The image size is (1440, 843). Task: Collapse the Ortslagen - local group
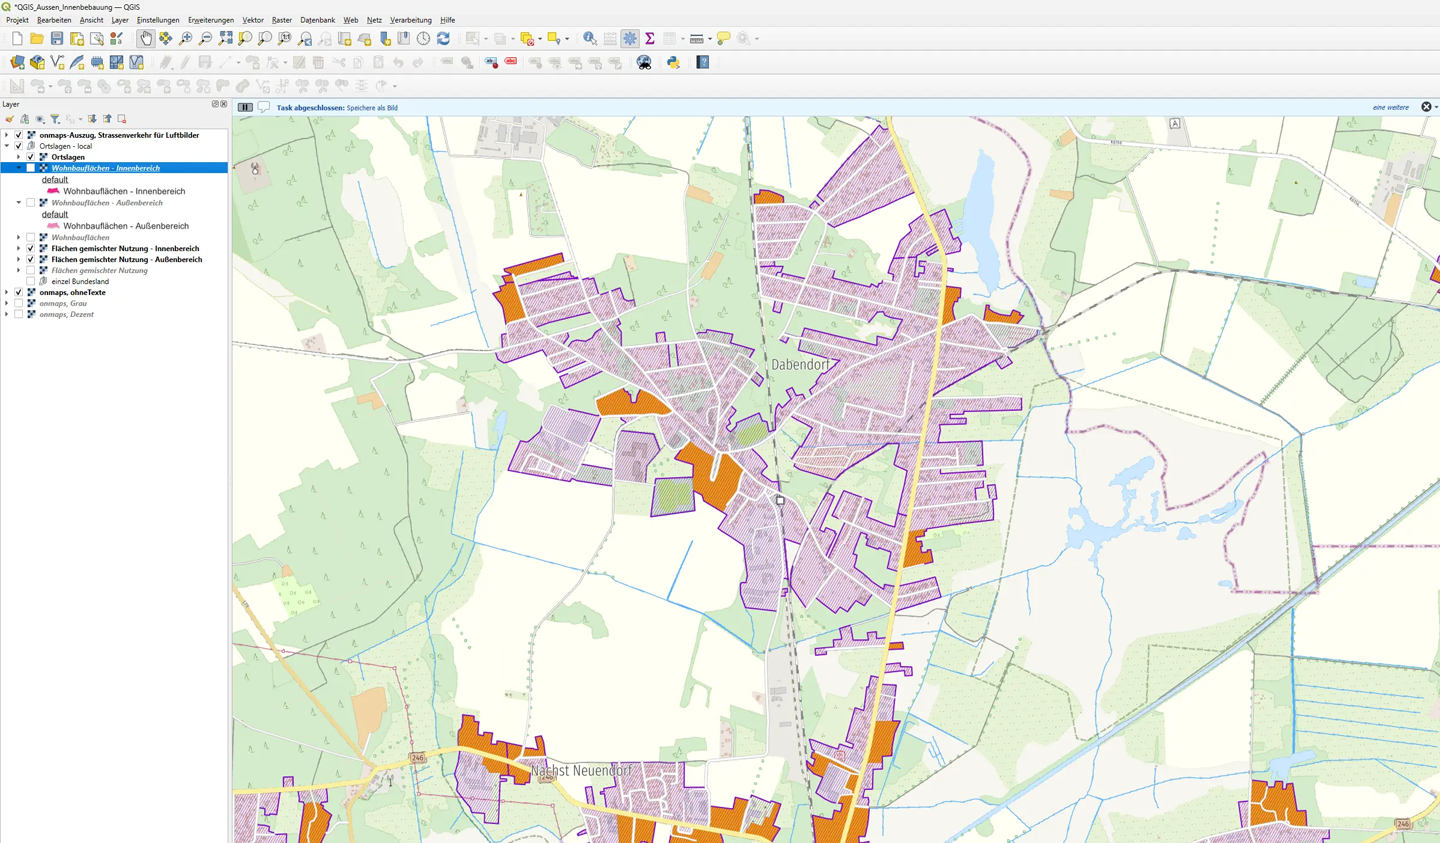[x=6, y=146]
